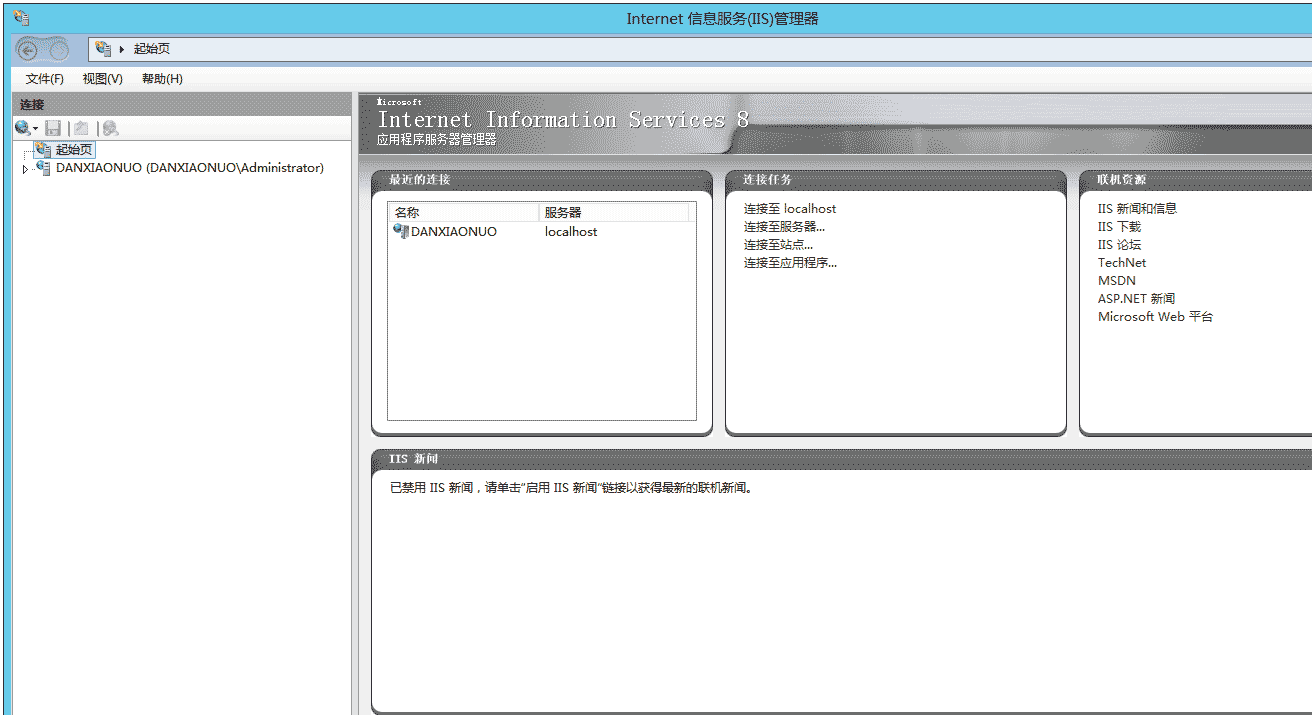Open IIS 新闻和信息 link

point(1137,209)
